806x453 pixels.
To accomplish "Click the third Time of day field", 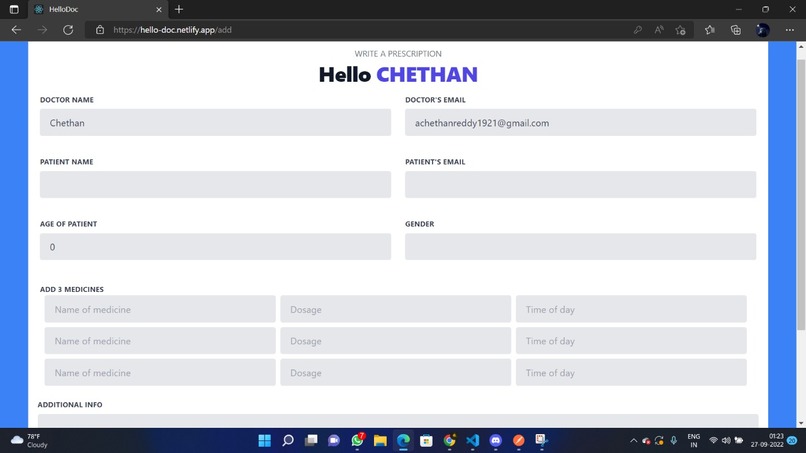I will (x=631, y=372).
